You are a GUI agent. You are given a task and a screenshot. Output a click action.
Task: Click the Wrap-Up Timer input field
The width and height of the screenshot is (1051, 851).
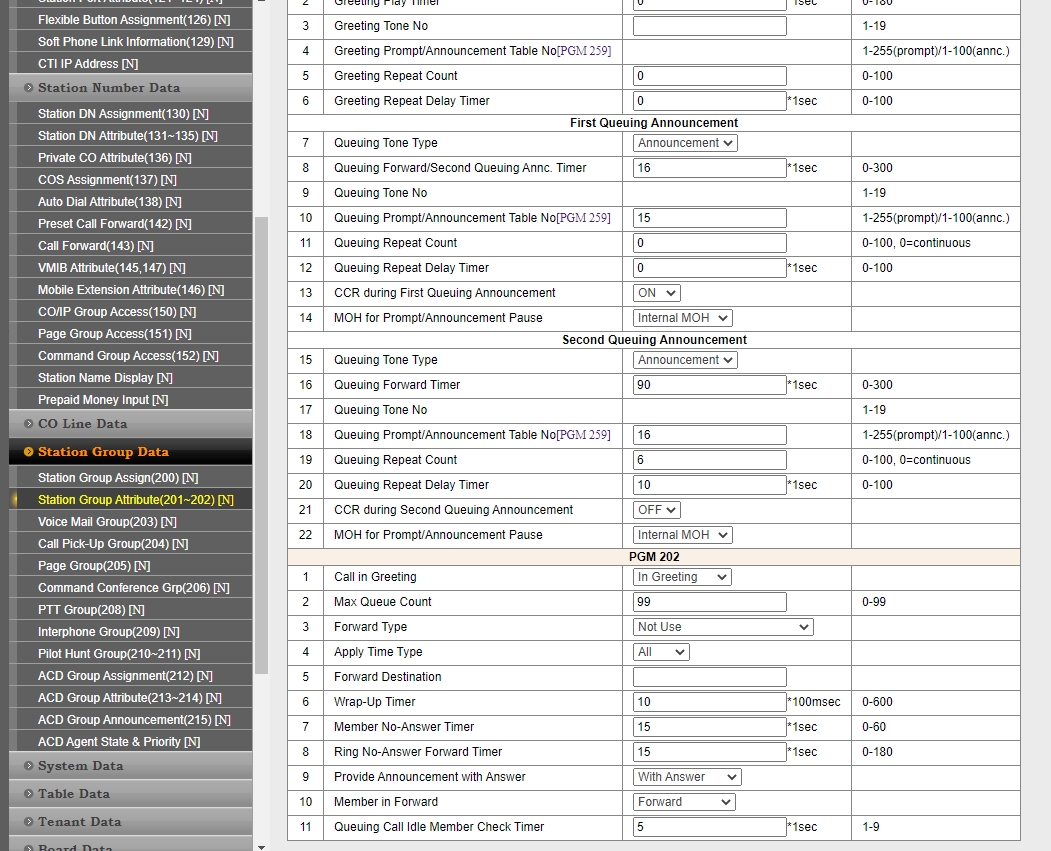pyautogui.click(x=709, y=702)
